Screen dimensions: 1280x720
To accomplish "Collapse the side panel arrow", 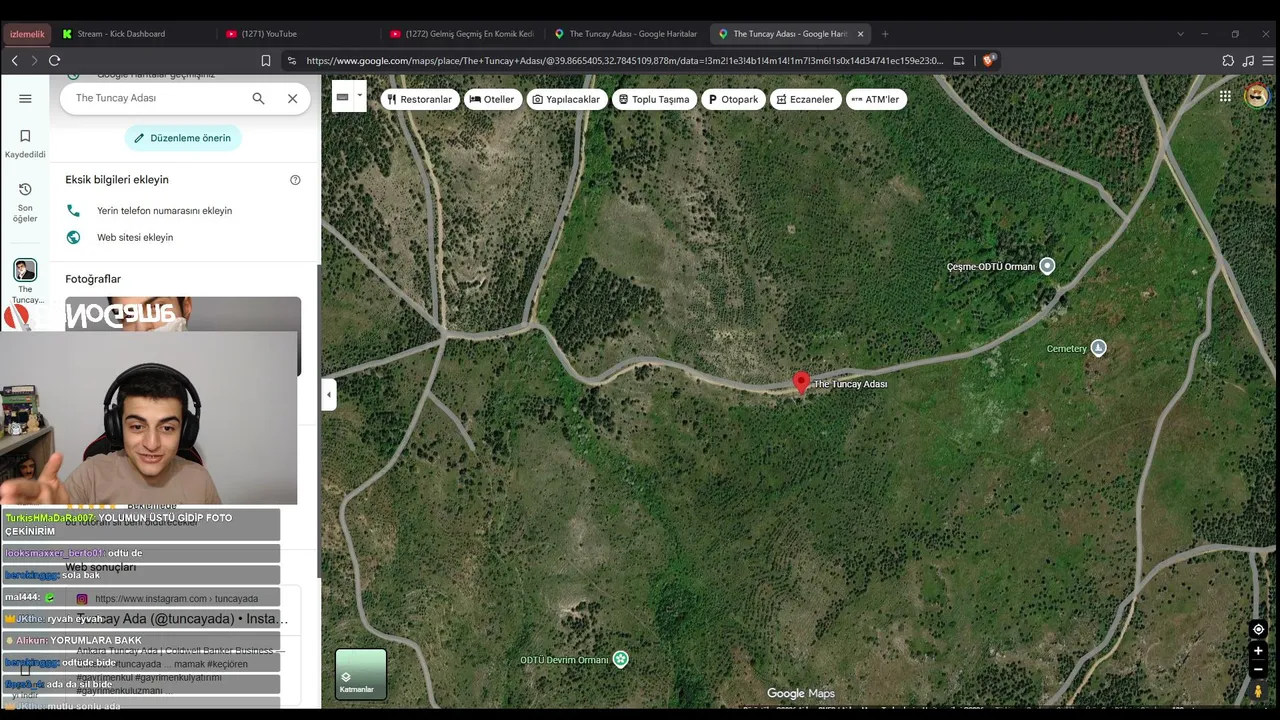I will click(328, 395).
